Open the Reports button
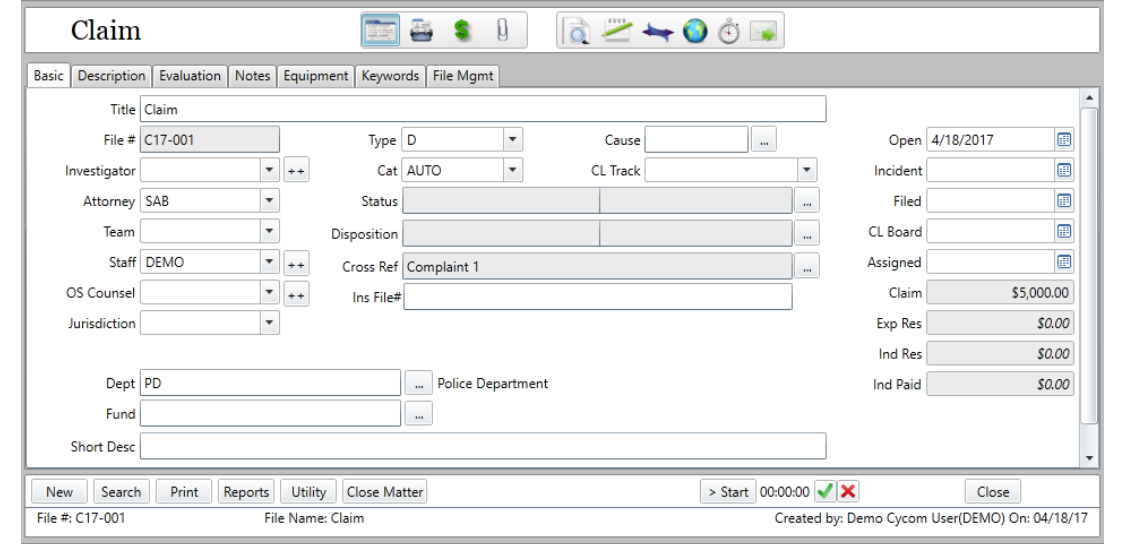 click(246, 492)
